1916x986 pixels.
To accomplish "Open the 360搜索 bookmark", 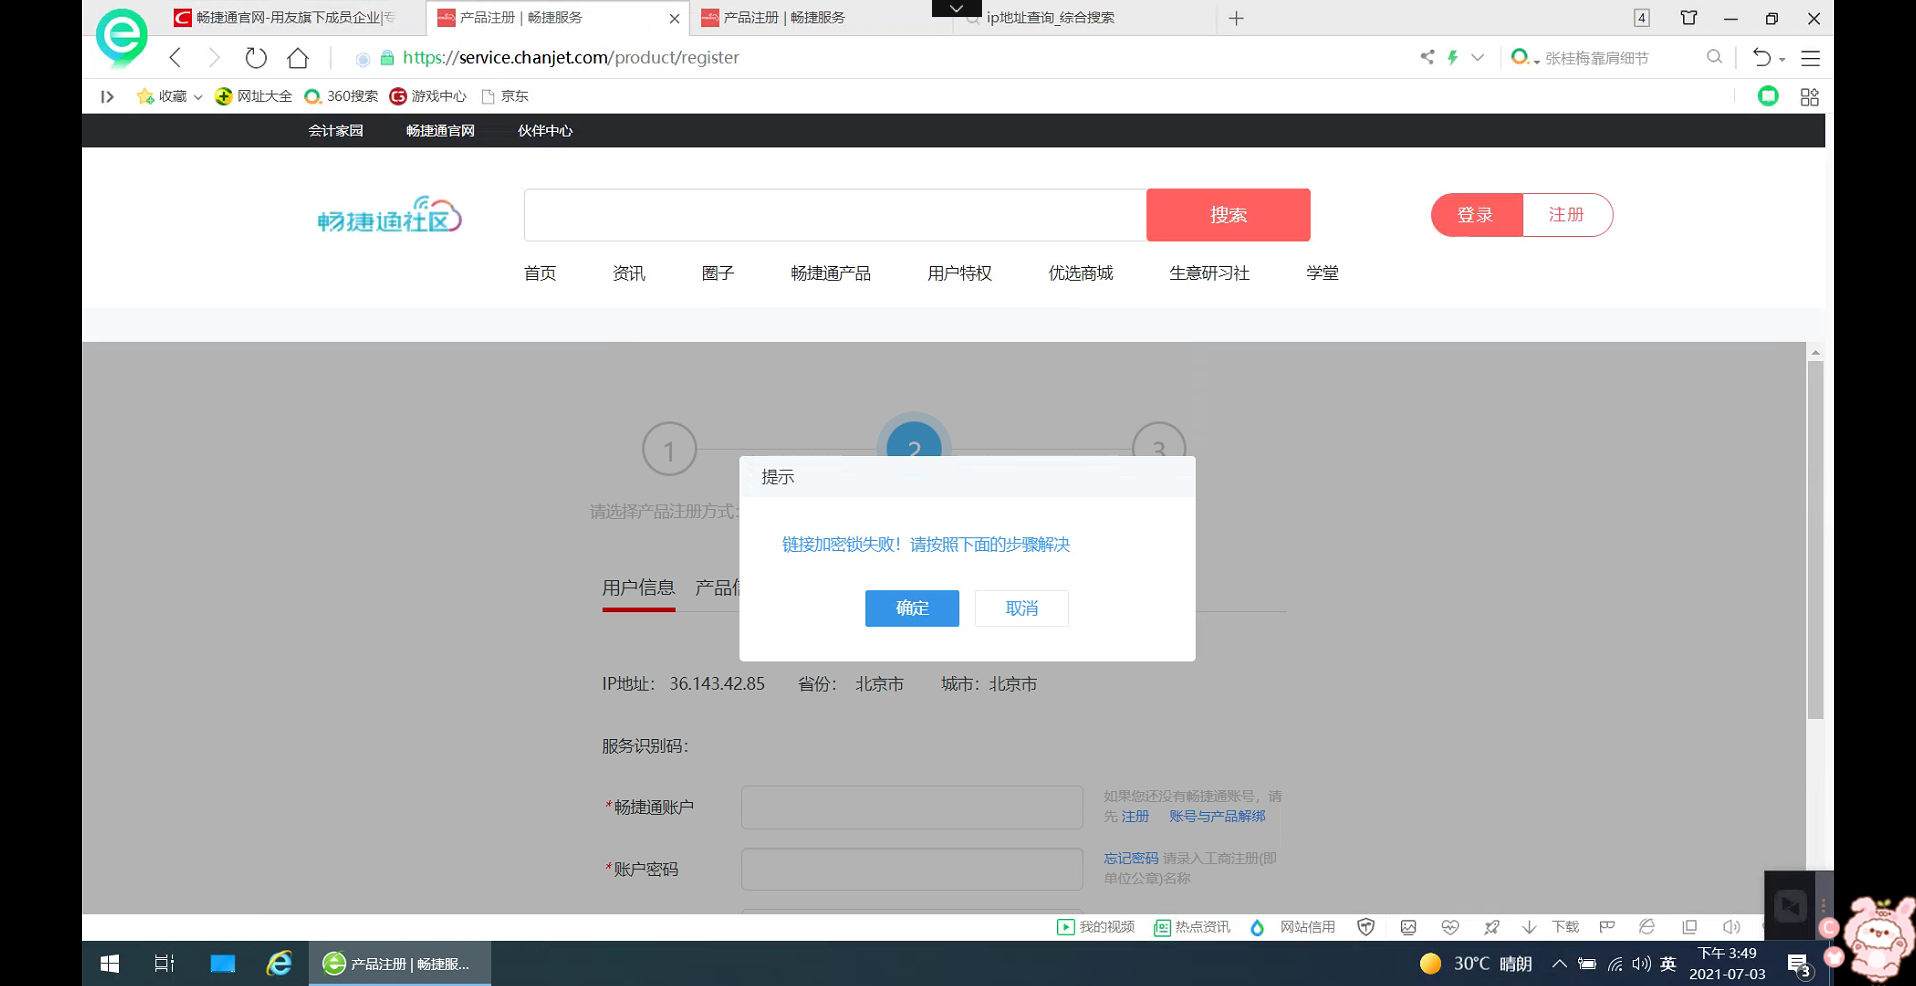I will point(341,96).
